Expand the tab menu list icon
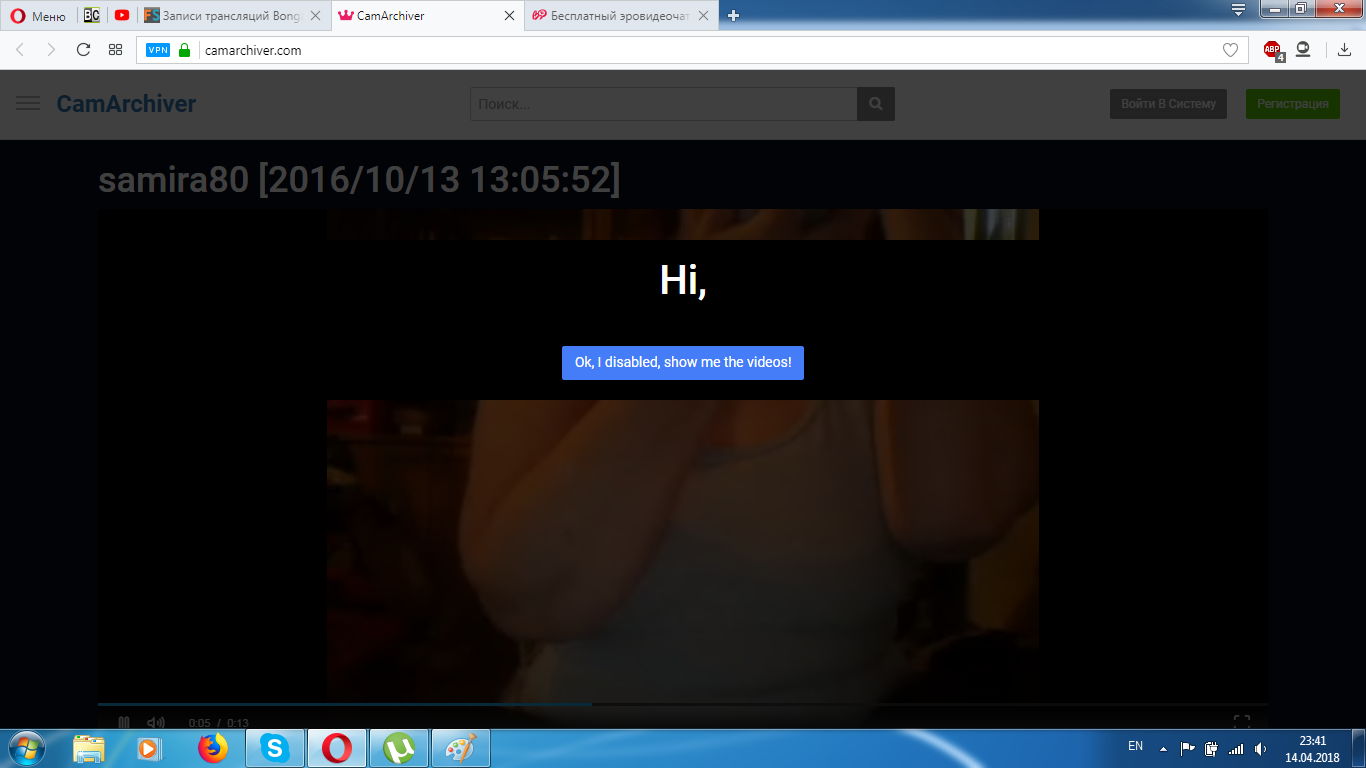The image size is (1366, 768). pyautogui.click(x=1238, y=10)
